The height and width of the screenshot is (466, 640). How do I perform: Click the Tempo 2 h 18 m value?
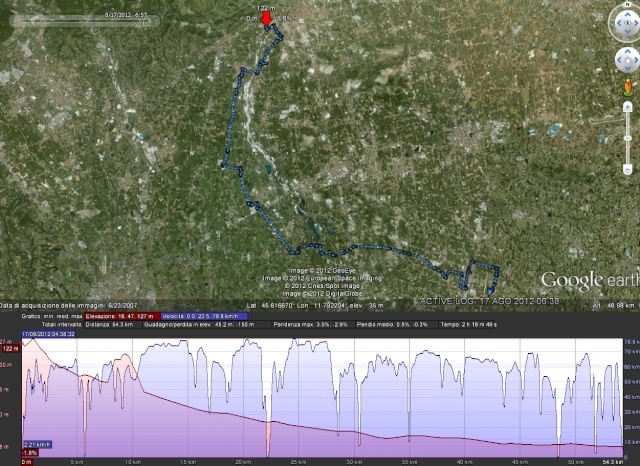coord(468,325)
